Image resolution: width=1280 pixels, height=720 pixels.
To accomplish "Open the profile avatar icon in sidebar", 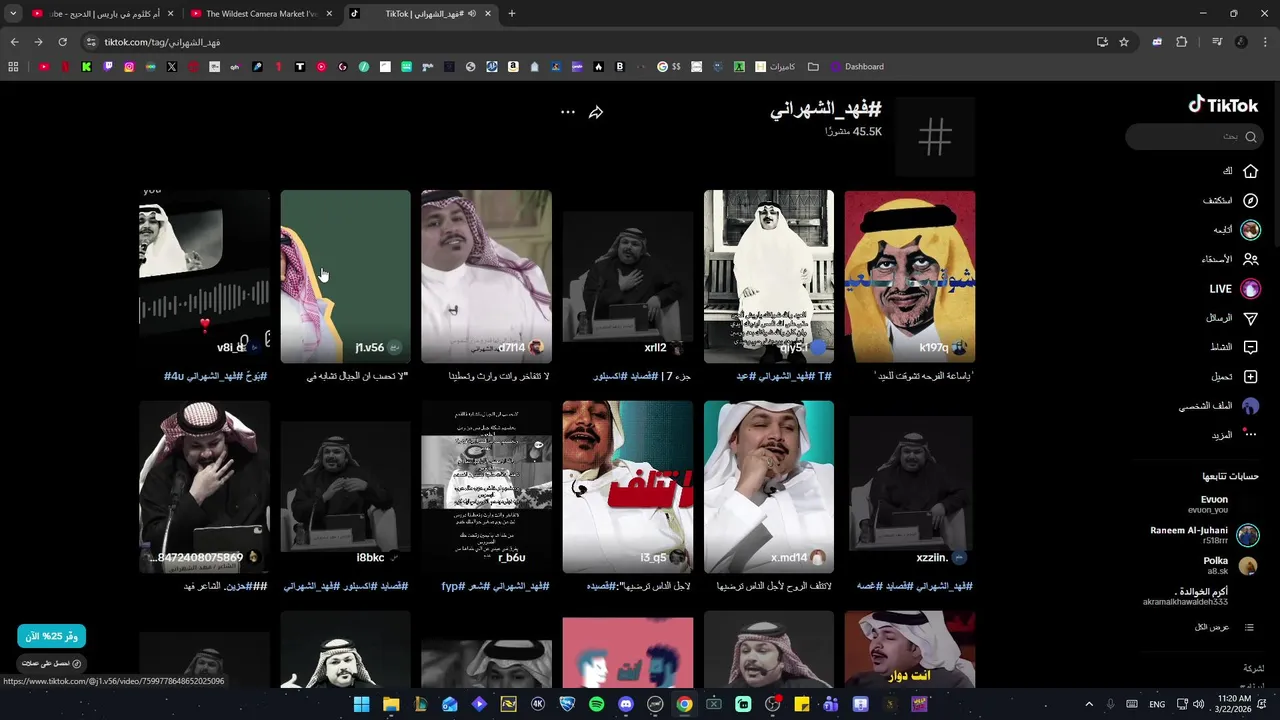I will 1250,406.
